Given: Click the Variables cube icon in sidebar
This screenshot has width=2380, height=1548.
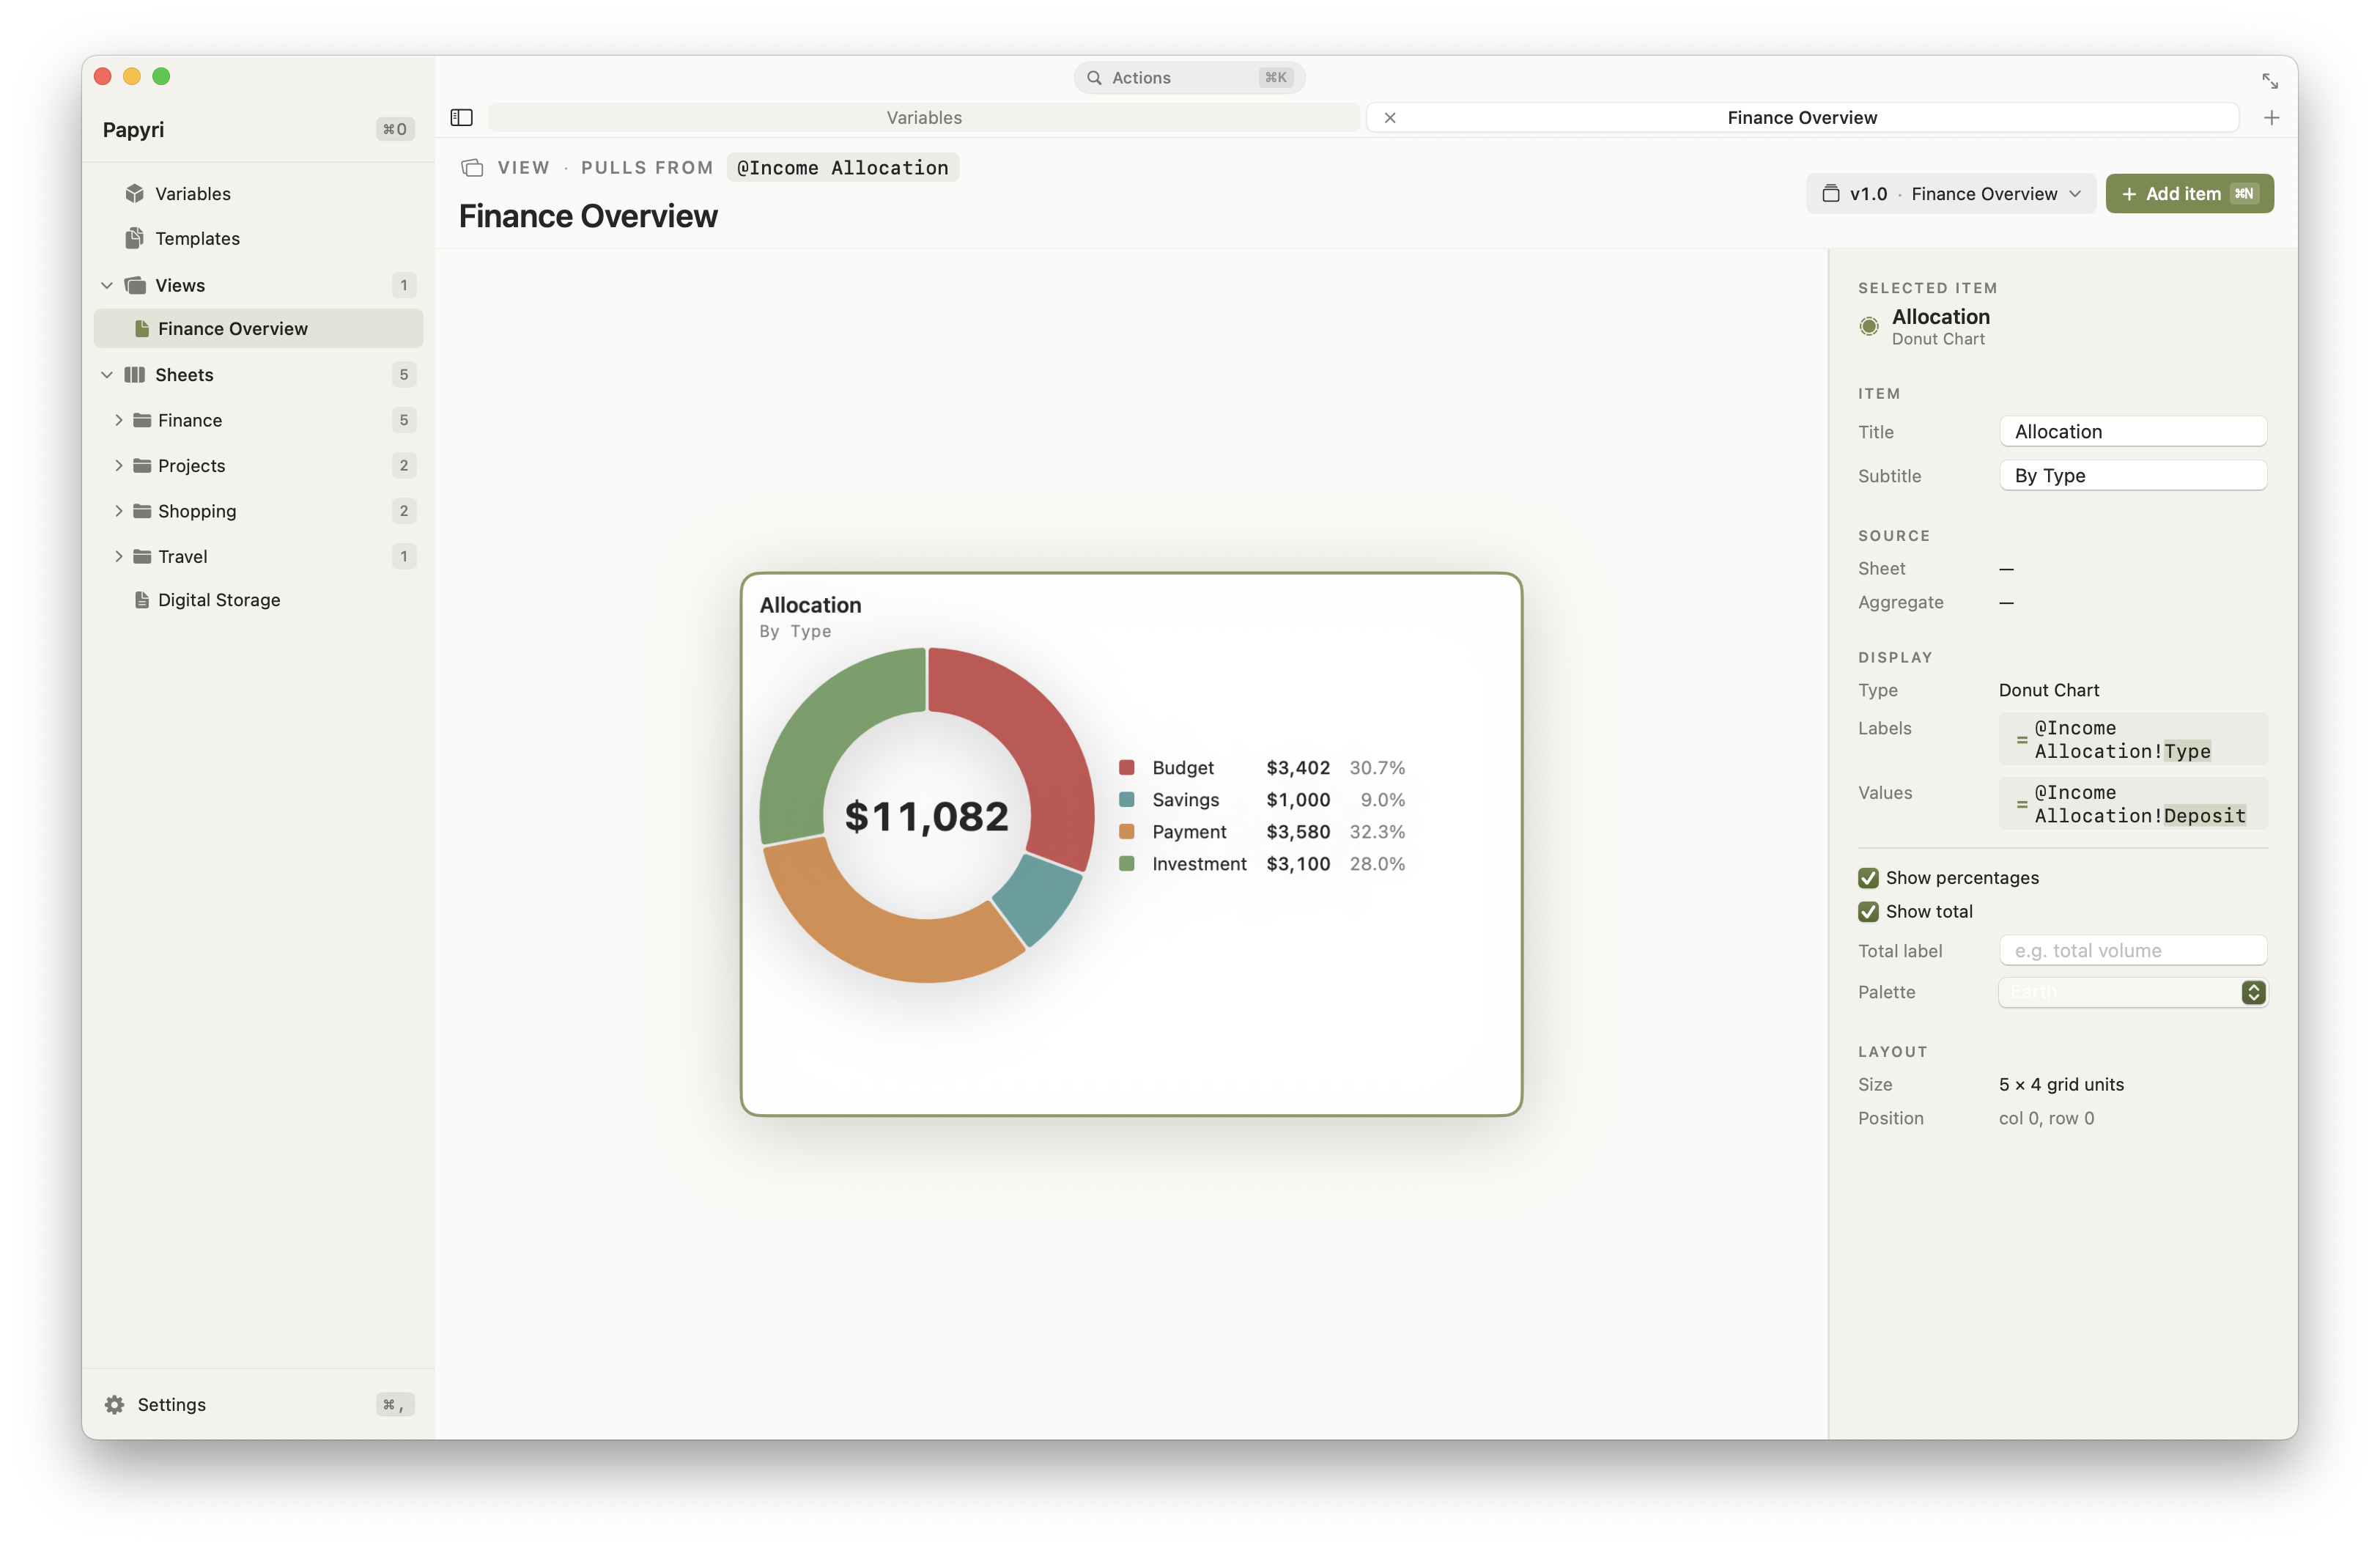Looking at the screenshot, I should tap(135, 193).
